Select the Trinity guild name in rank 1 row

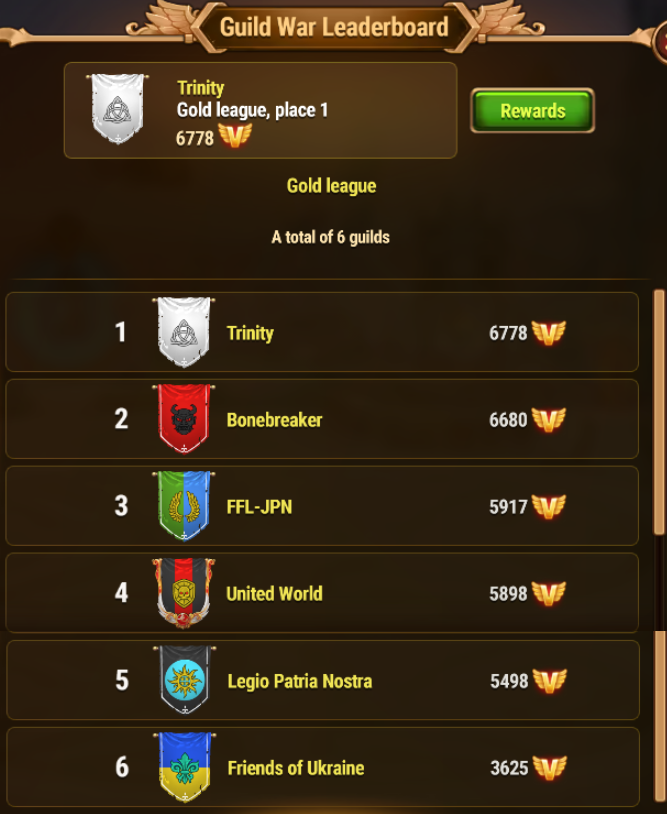click(x=250, y=333)
